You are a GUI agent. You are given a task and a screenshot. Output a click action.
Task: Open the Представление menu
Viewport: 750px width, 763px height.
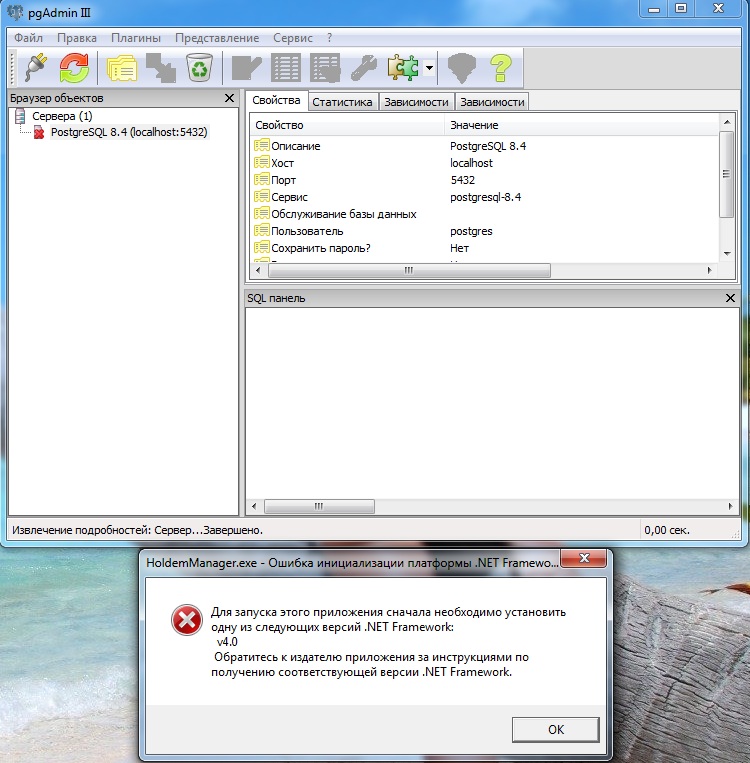point(217,38)
